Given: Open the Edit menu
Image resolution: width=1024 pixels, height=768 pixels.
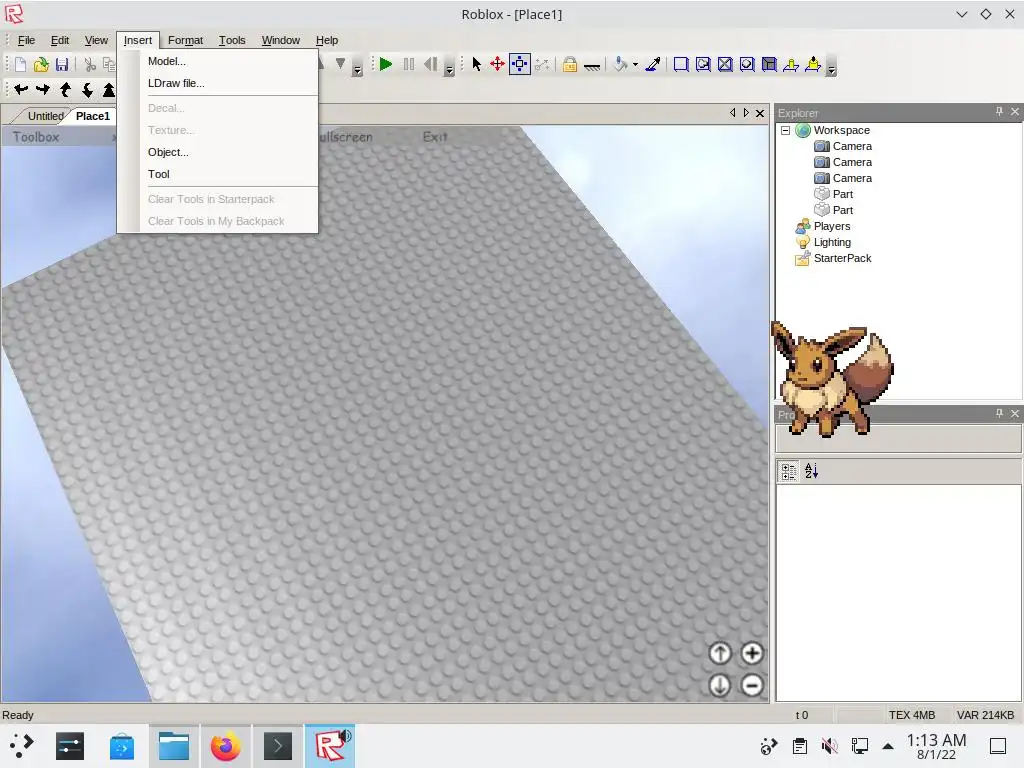Looking at the screenshot, I should pyautogui.click(x=60, y=40).
